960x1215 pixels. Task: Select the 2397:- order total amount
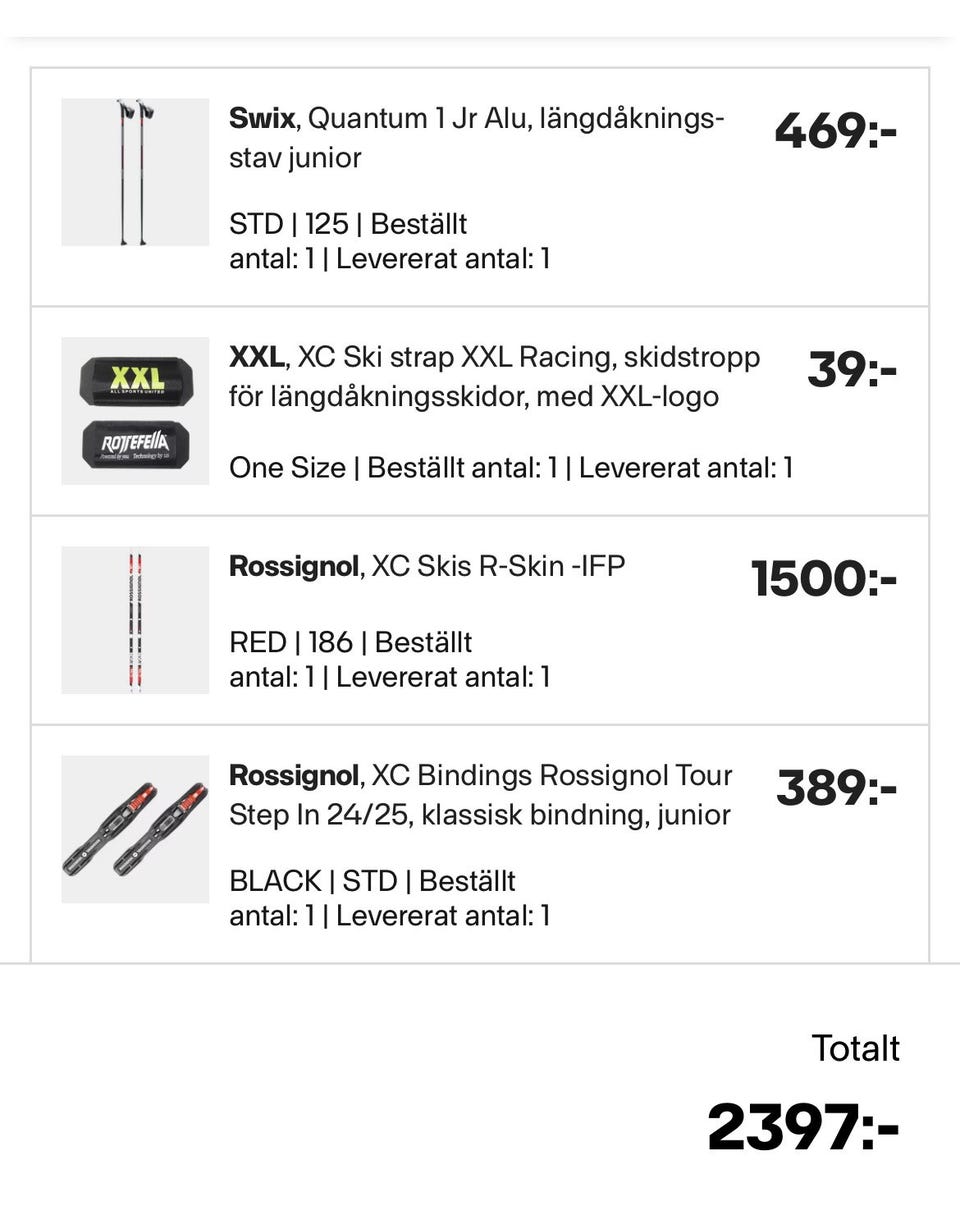click(803, 1128)
